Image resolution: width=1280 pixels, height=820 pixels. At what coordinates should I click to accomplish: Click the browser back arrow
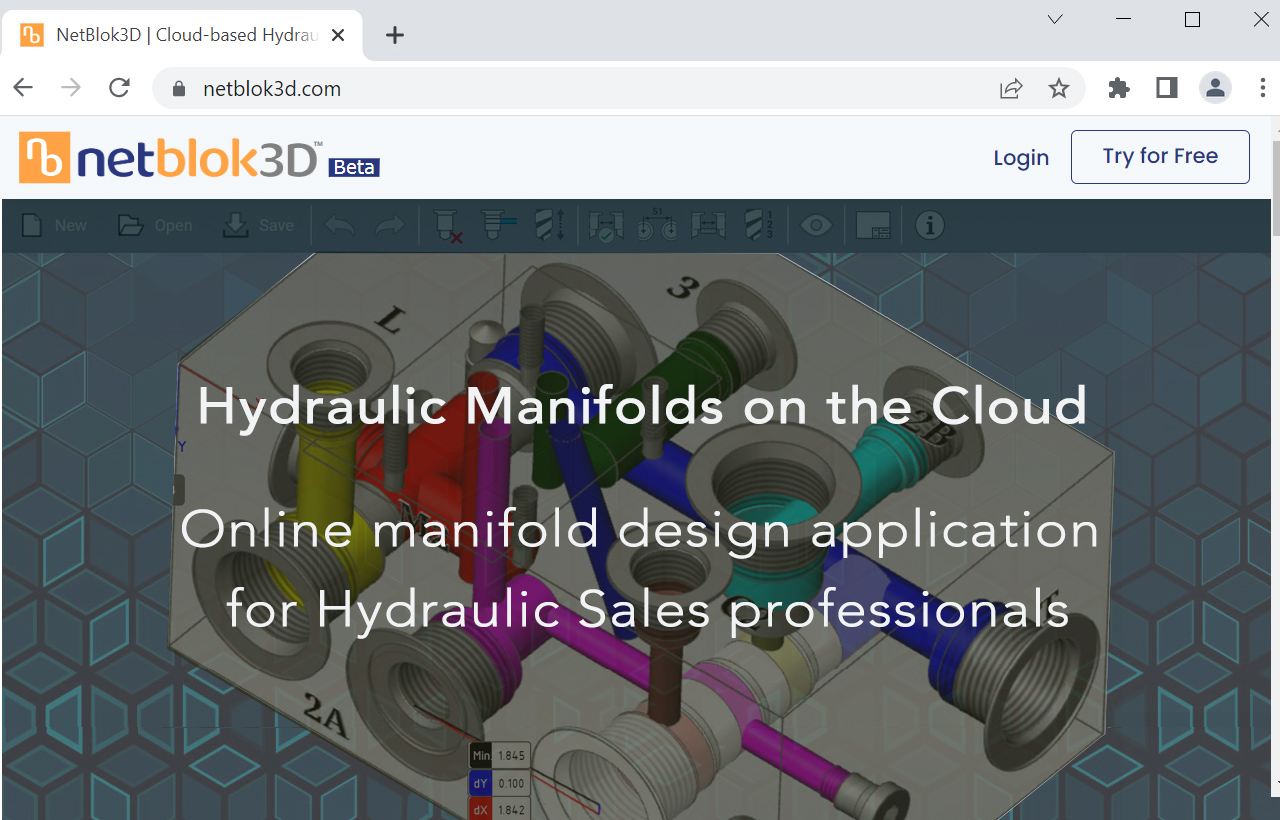coord(23,88)
